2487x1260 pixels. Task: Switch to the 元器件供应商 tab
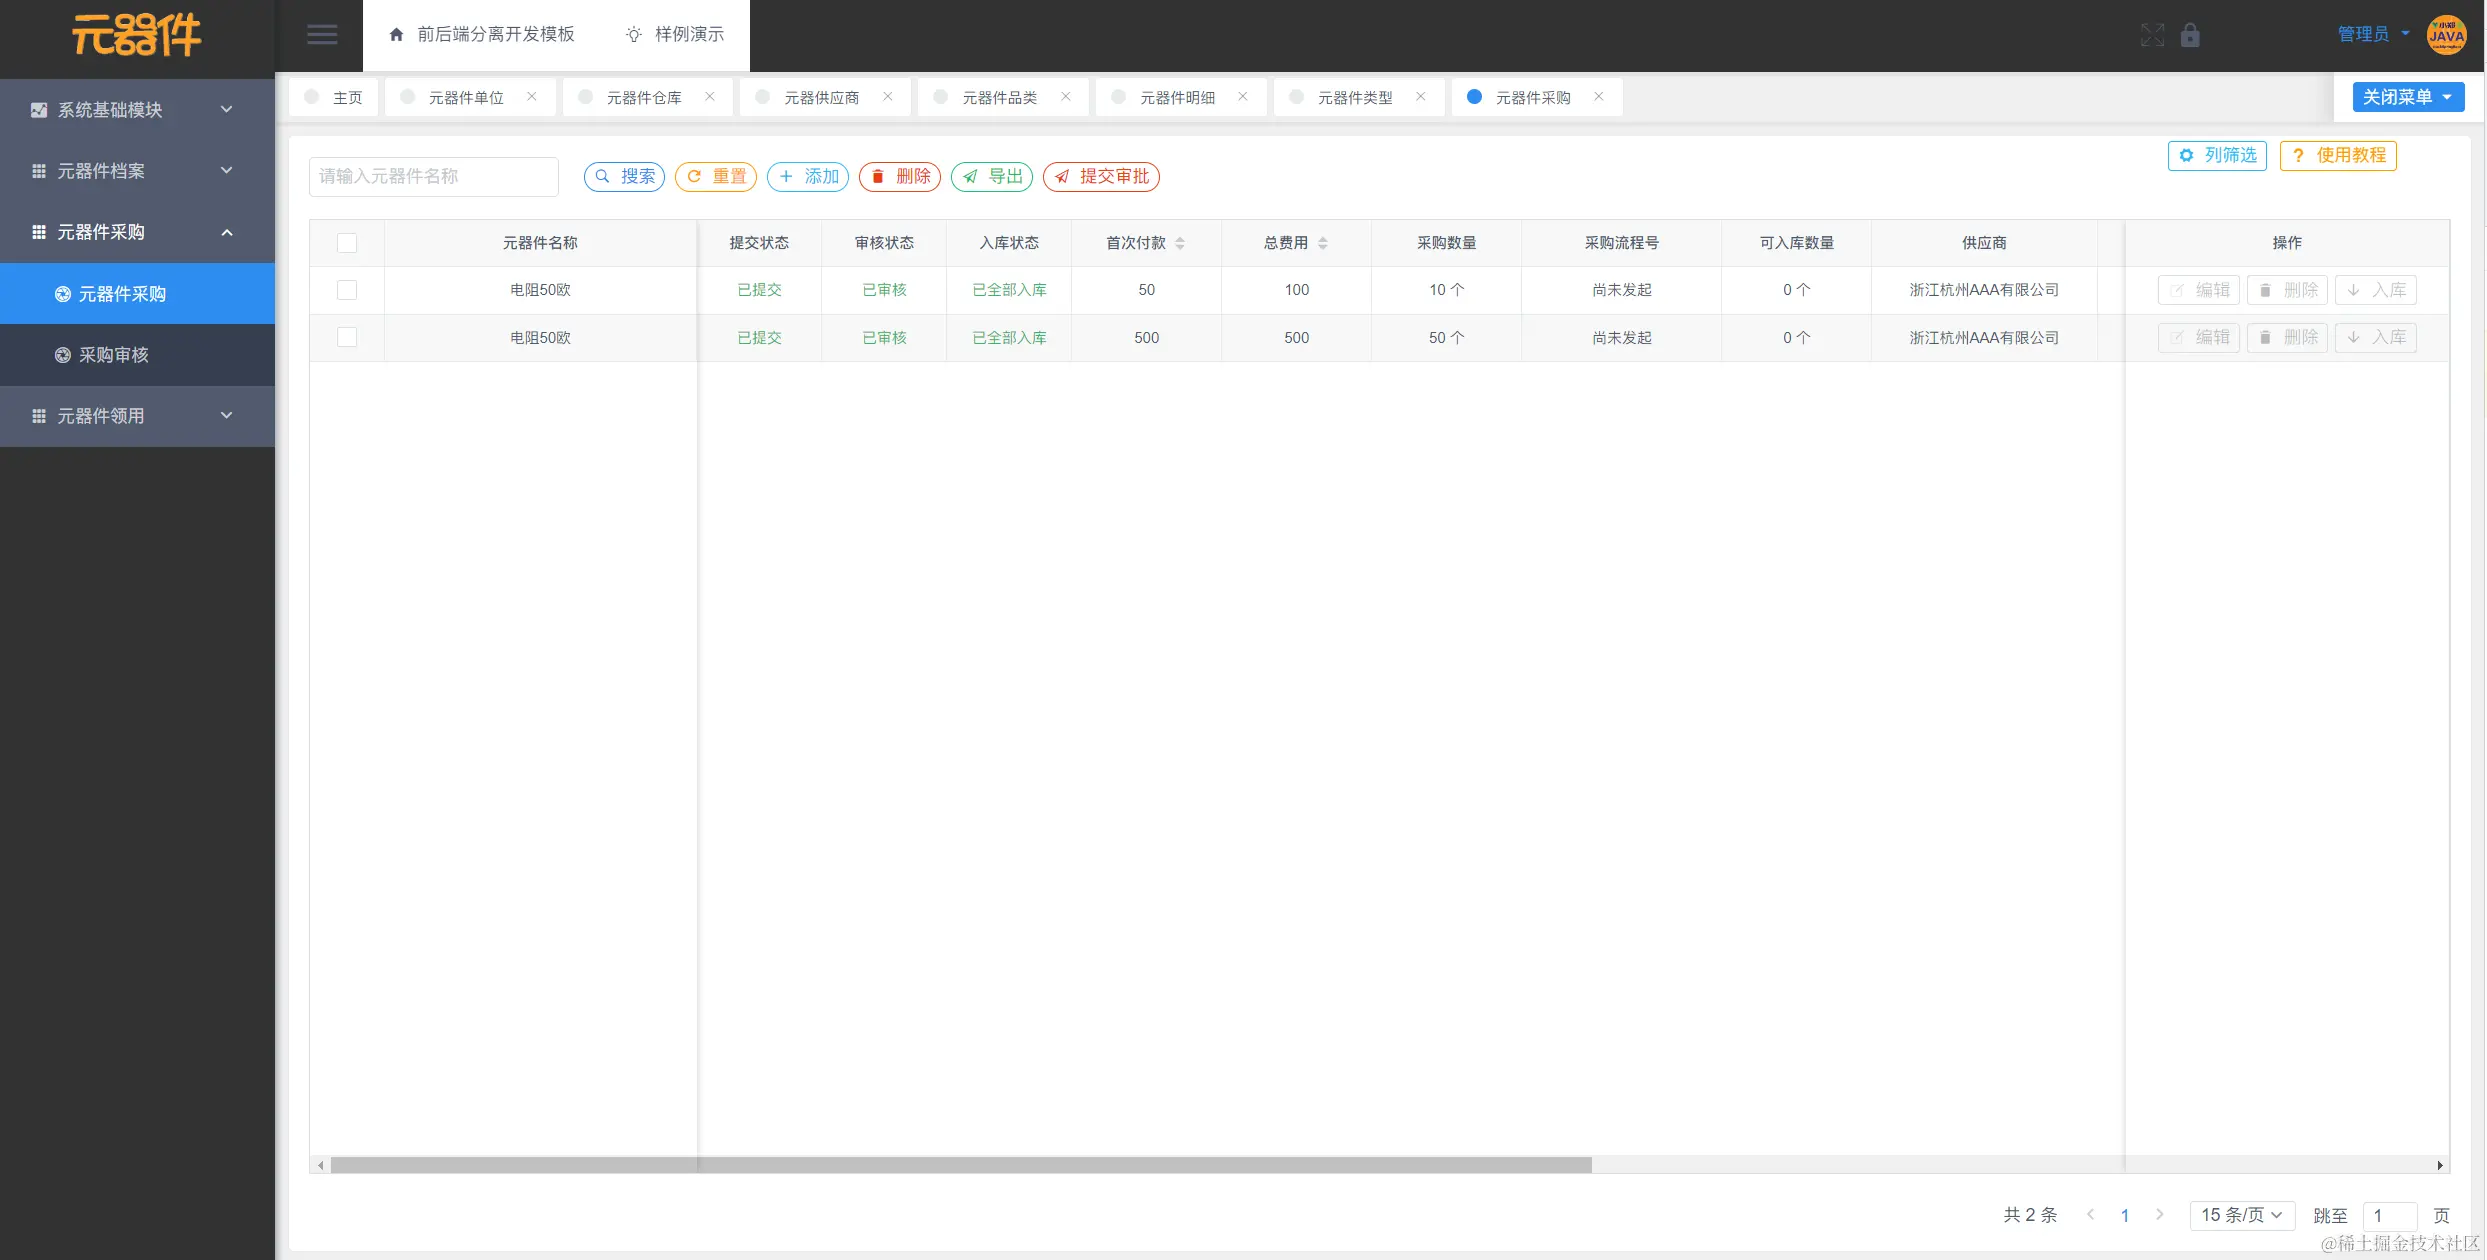click(821, 97)
